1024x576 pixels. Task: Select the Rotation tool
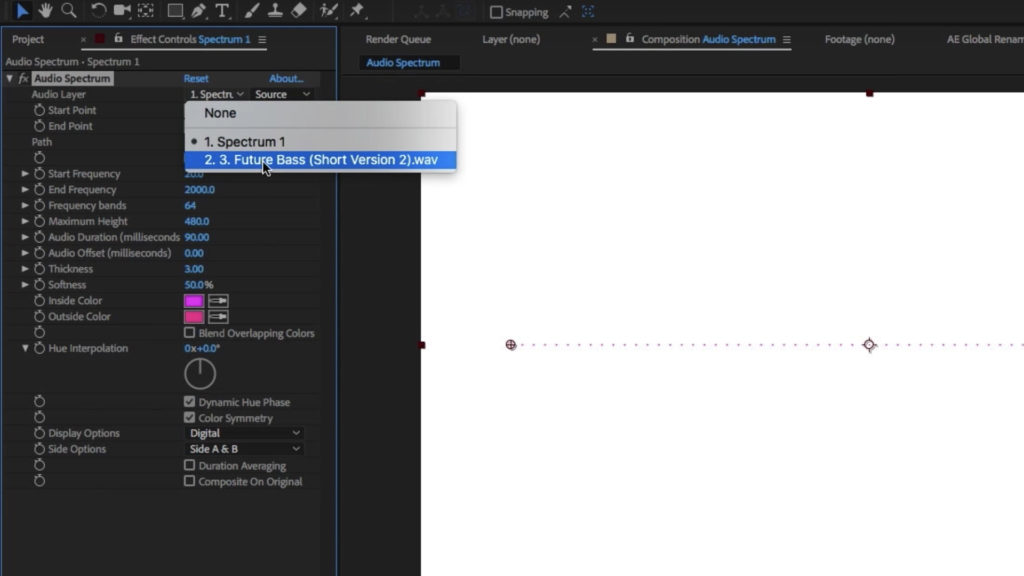point(98,10)
